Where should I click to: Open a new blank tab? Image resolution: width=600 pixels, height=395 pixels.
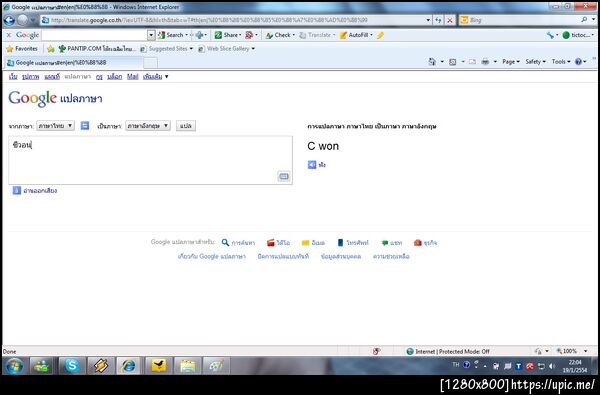pos(150,63)
